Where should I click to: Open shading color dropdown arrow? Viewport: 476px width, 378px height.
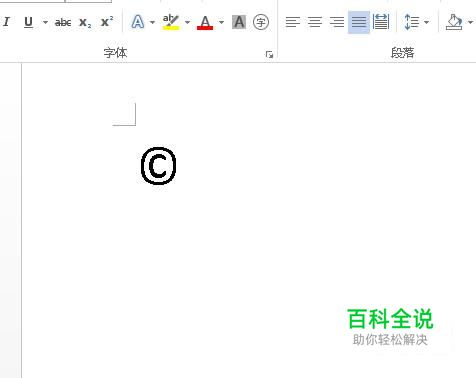point(470,22)
